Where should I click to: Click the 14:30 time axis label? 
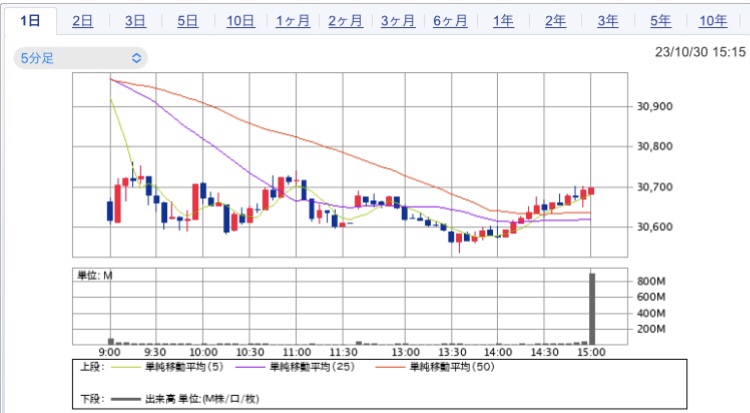pyautogui.click(x=544, y=353)
